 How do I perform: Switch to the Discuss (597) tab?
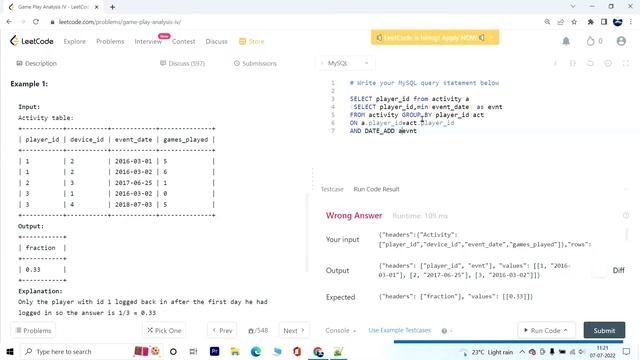(182, 63)
